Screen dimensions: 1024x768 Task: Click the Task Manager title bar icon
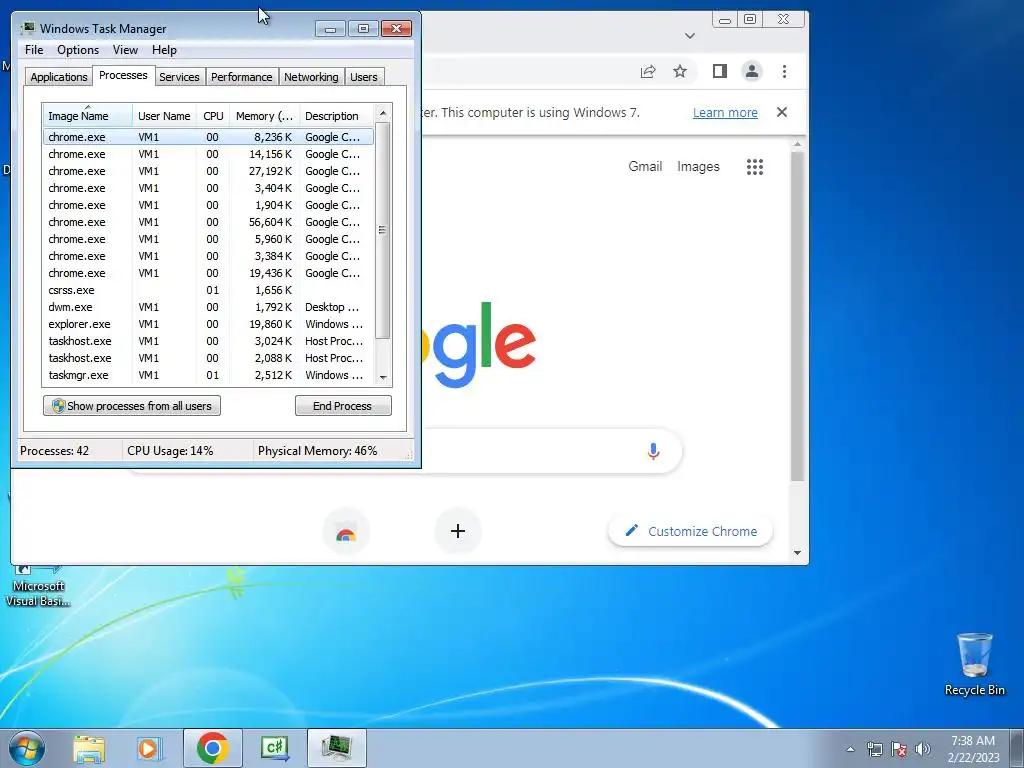(x=27, y=28)
